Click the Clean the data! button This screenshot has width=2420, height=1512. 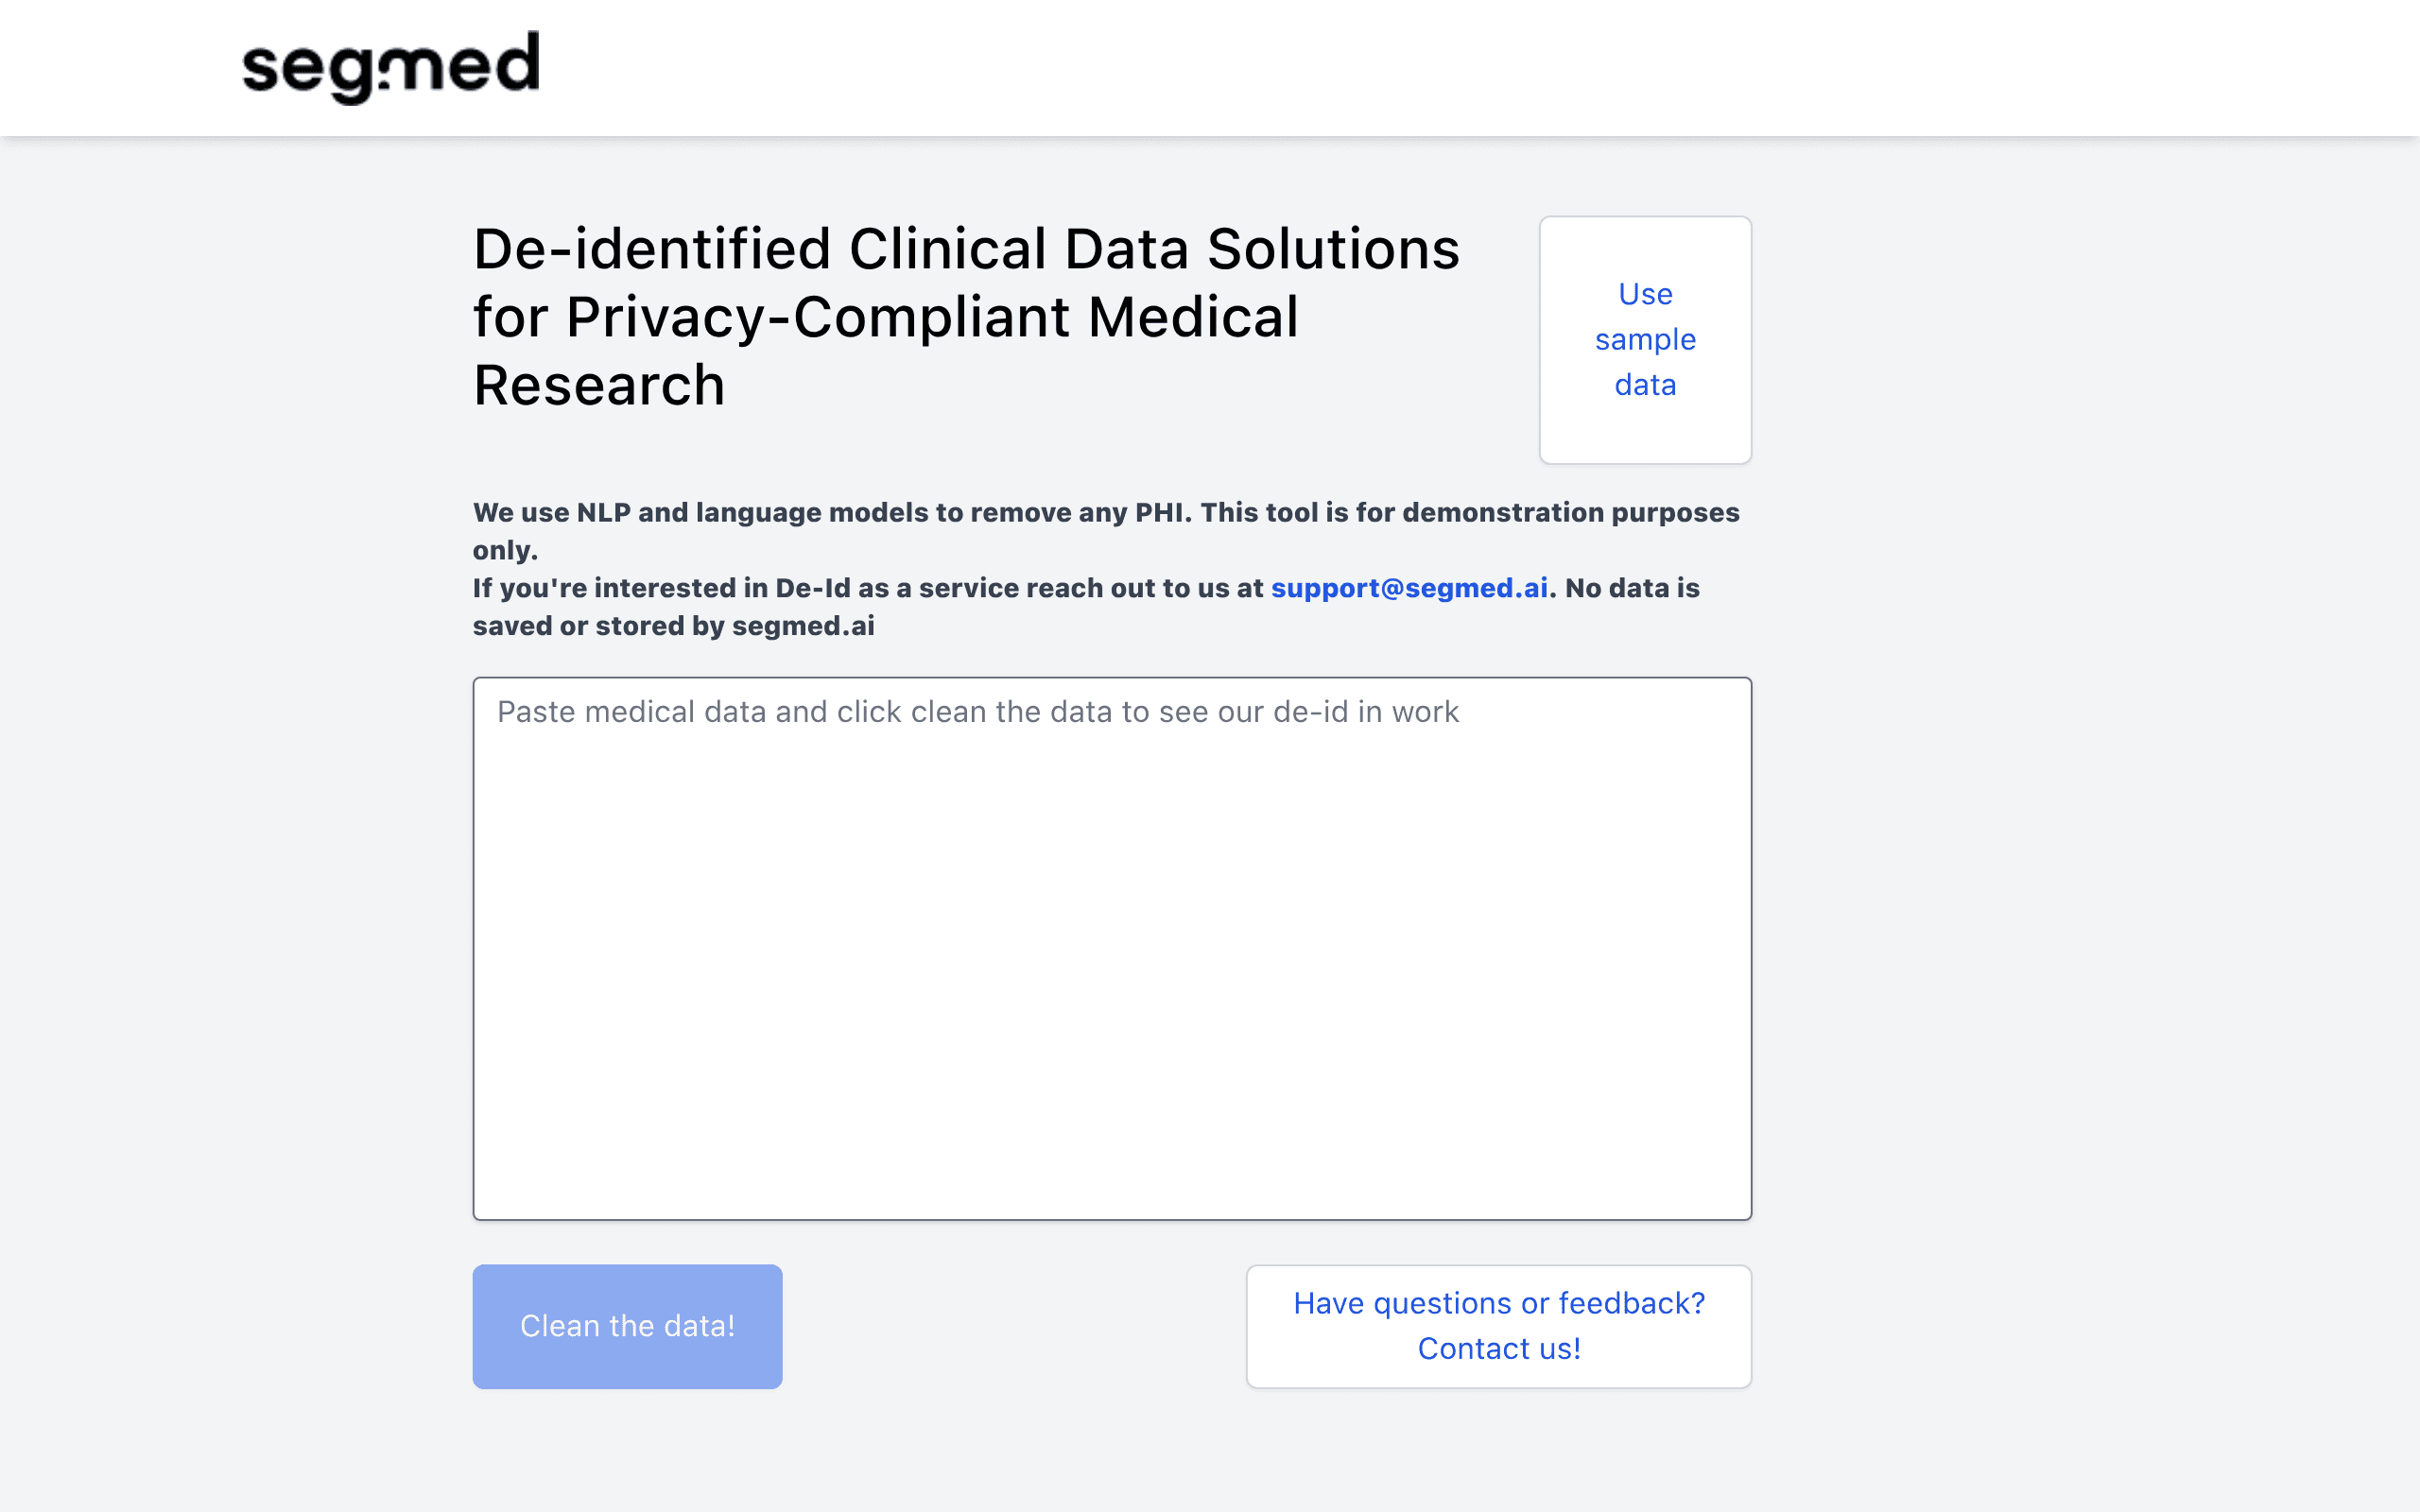[627, 1326]
